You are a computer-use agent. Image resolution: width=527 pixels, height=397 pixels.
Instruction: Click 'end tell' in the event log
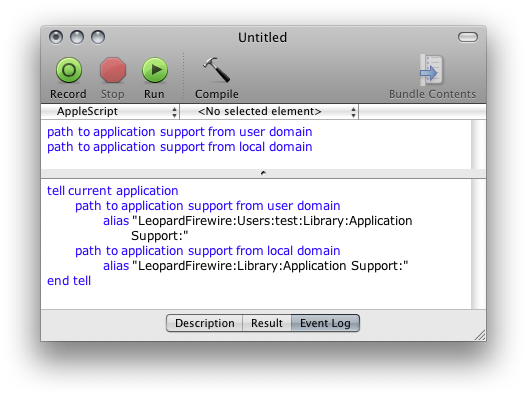(x=69, y=281)
